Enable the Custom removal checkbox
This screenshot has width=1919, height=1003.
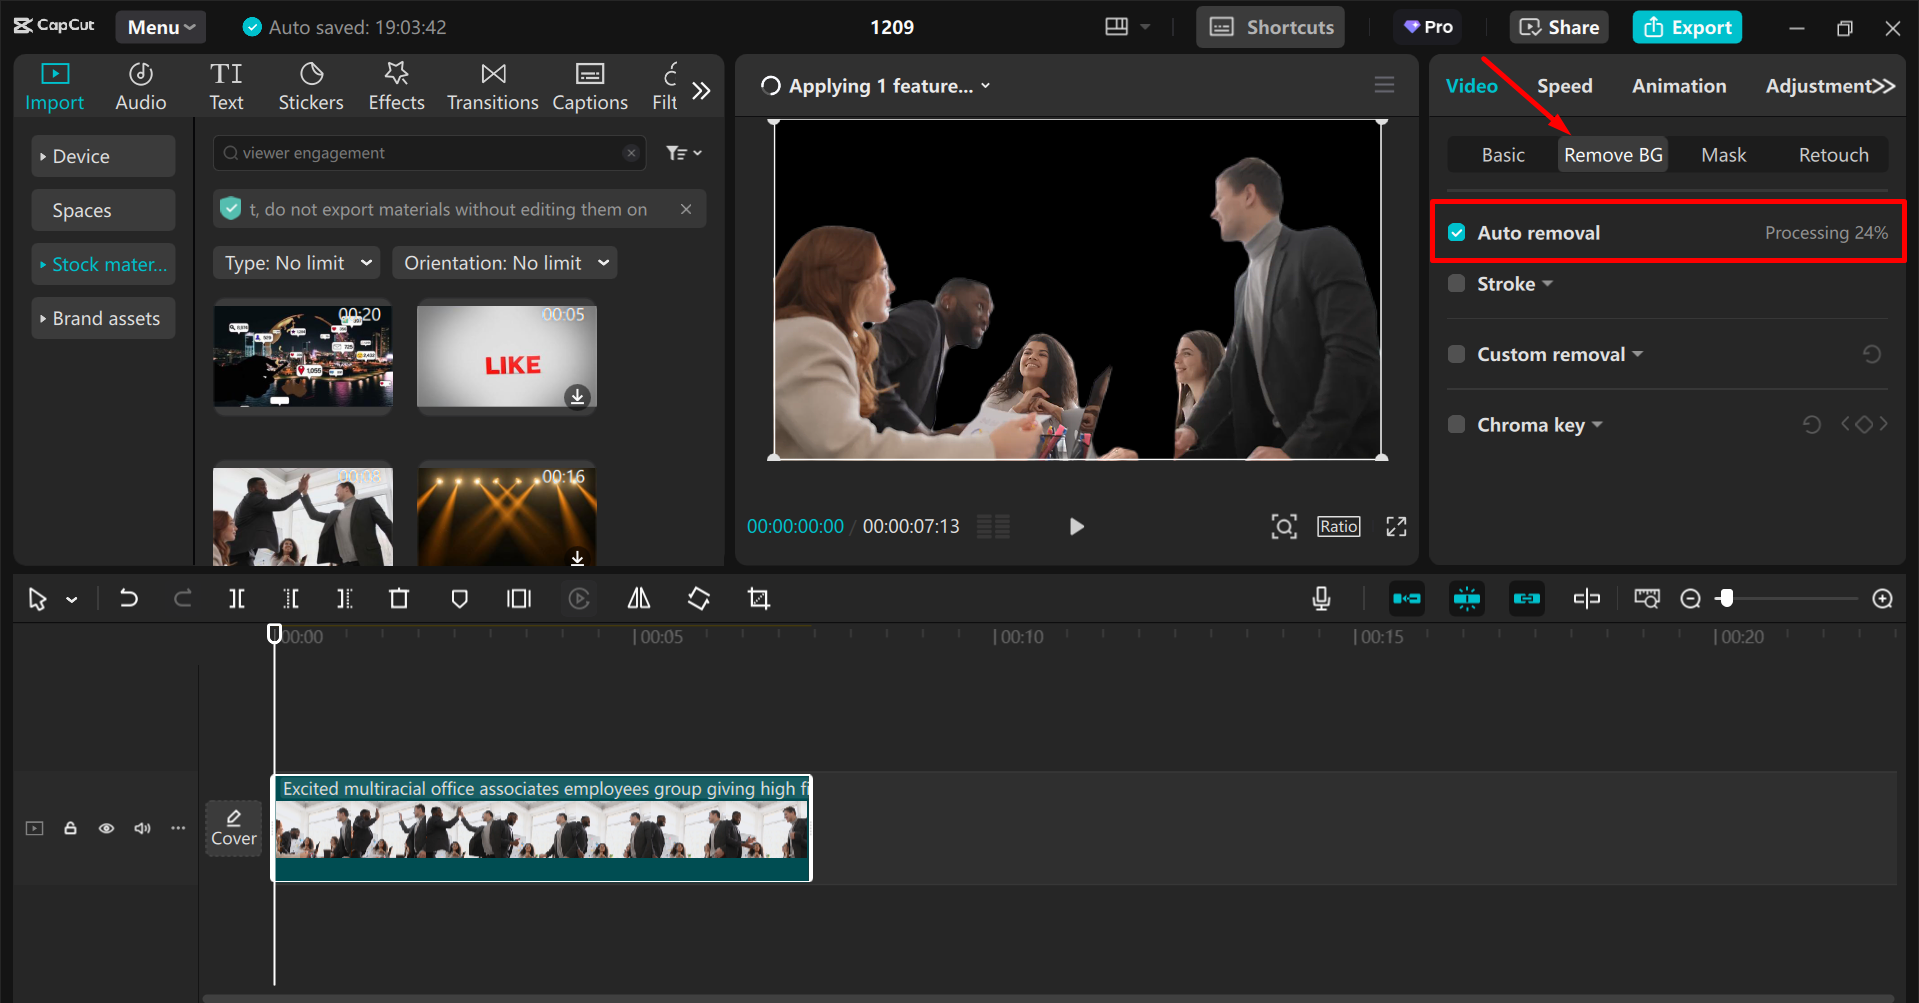click(1457, 354)
